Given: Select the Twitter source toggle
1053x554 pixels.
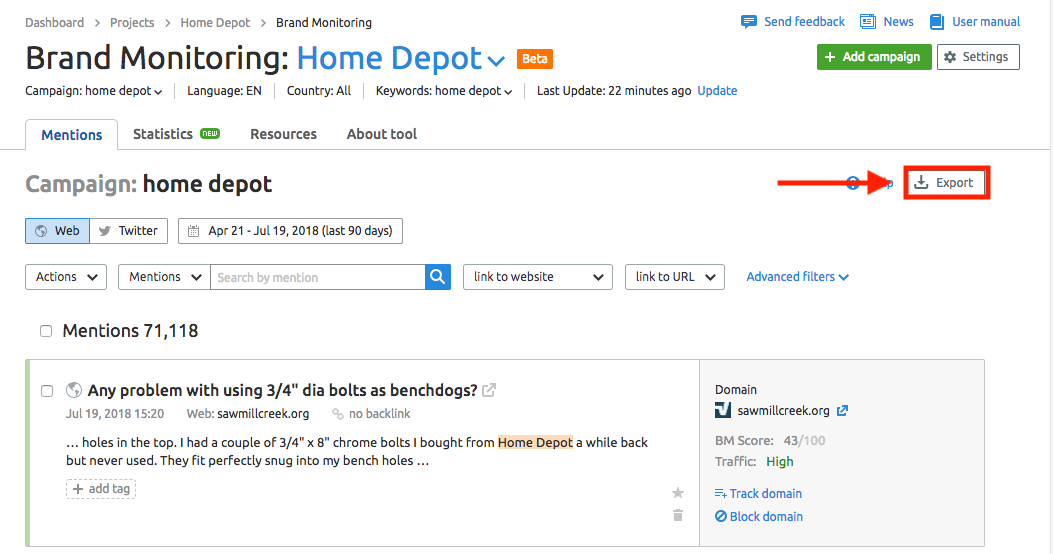Looking at the screenshot, I should tap(128, 231).
